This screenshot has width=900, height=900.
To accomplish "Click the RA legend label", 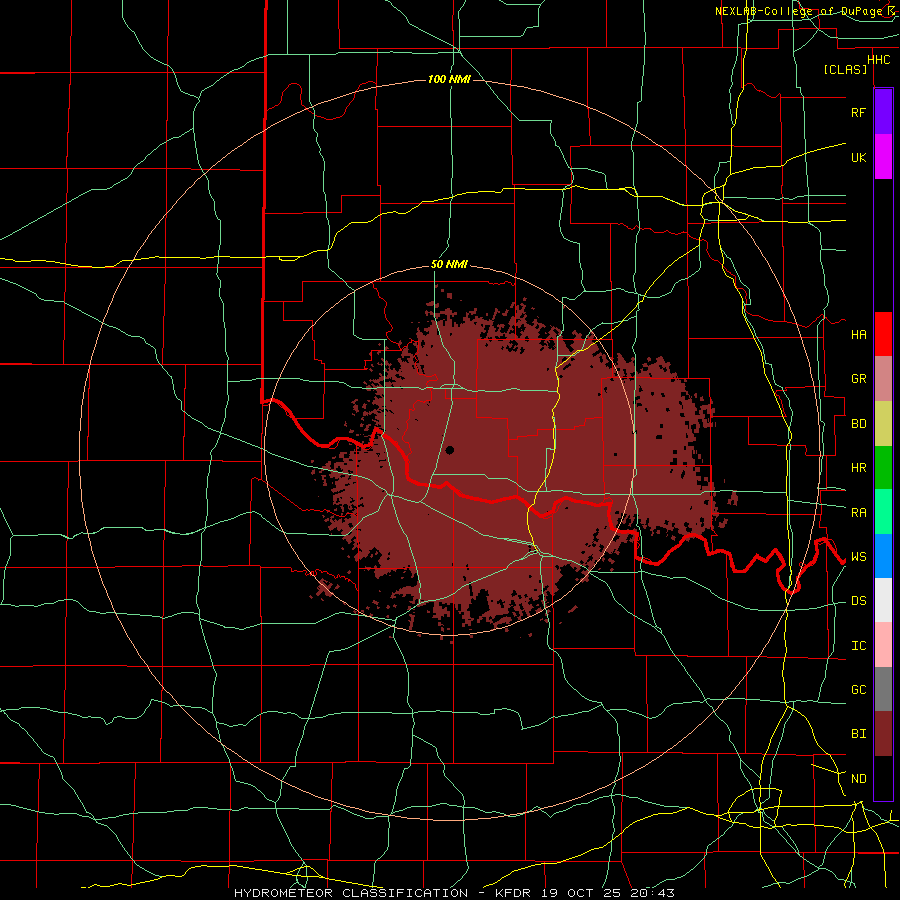I will [858, 512].
